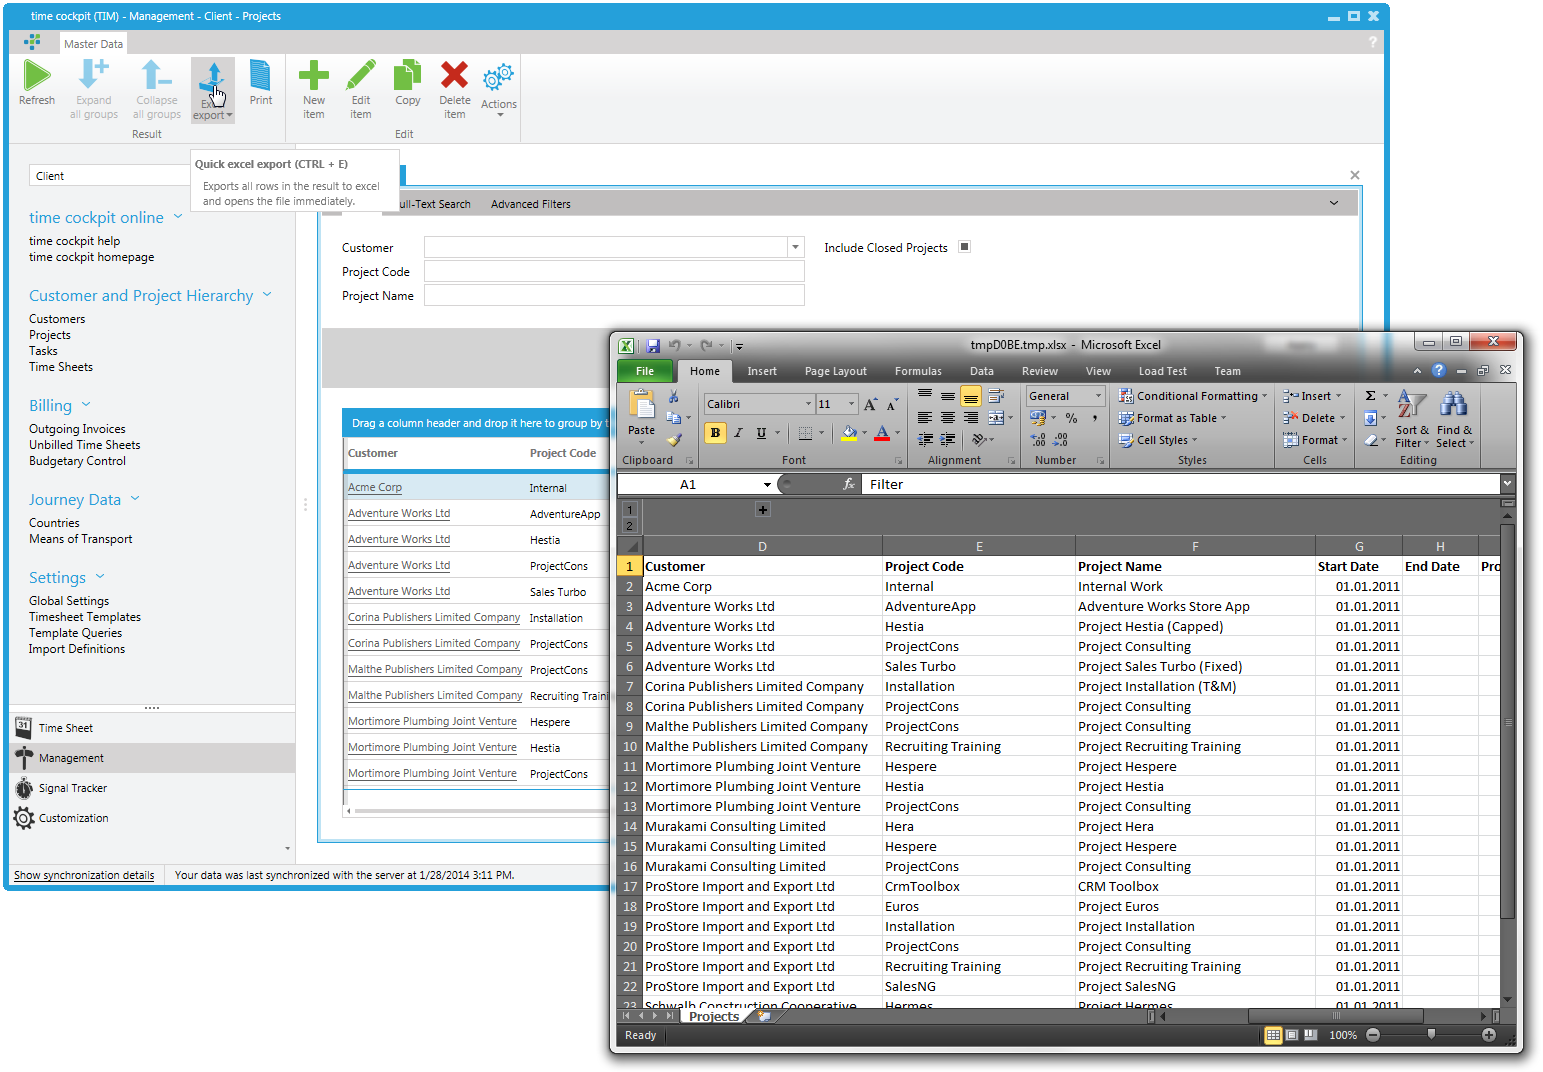Viewport: 1543px width, 1072px height.
Task: Switch to Page Break Preview in Excel status bar
Action: [x=1311, y=1035]
